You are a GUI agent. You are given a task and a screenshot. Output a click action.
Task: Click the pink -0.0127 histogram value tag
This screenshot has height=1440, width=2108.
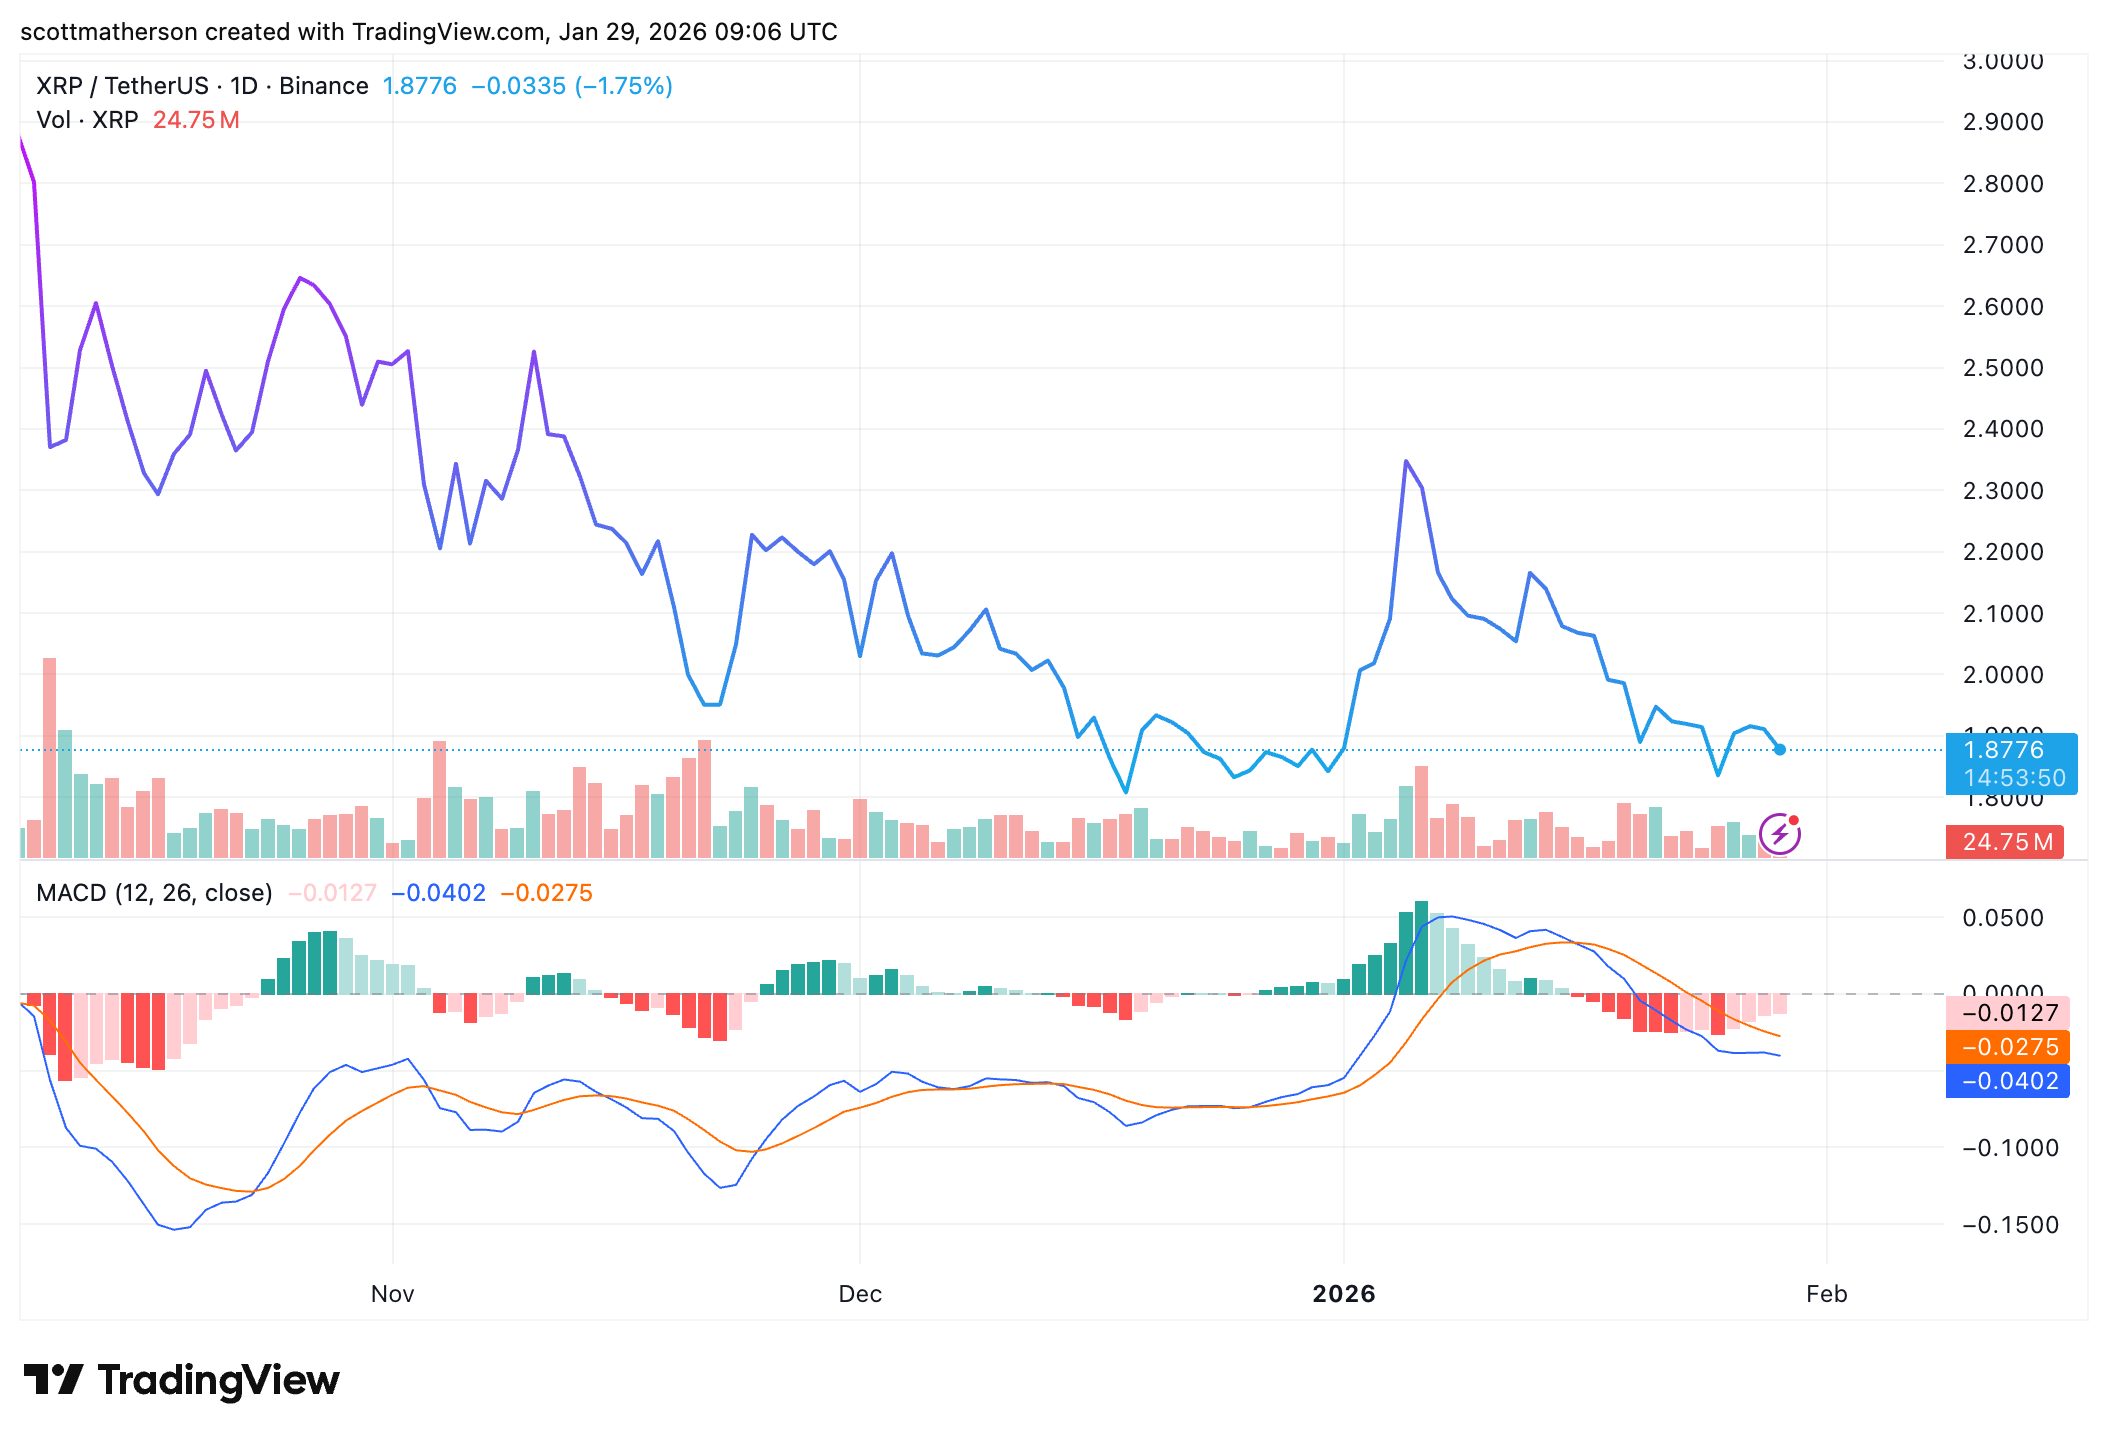(x=2008, y=1013)
